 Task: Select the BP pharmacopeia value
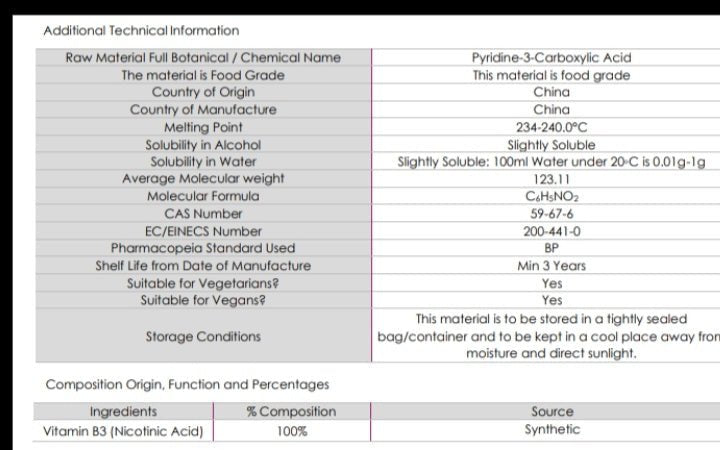tap(551, 248)
